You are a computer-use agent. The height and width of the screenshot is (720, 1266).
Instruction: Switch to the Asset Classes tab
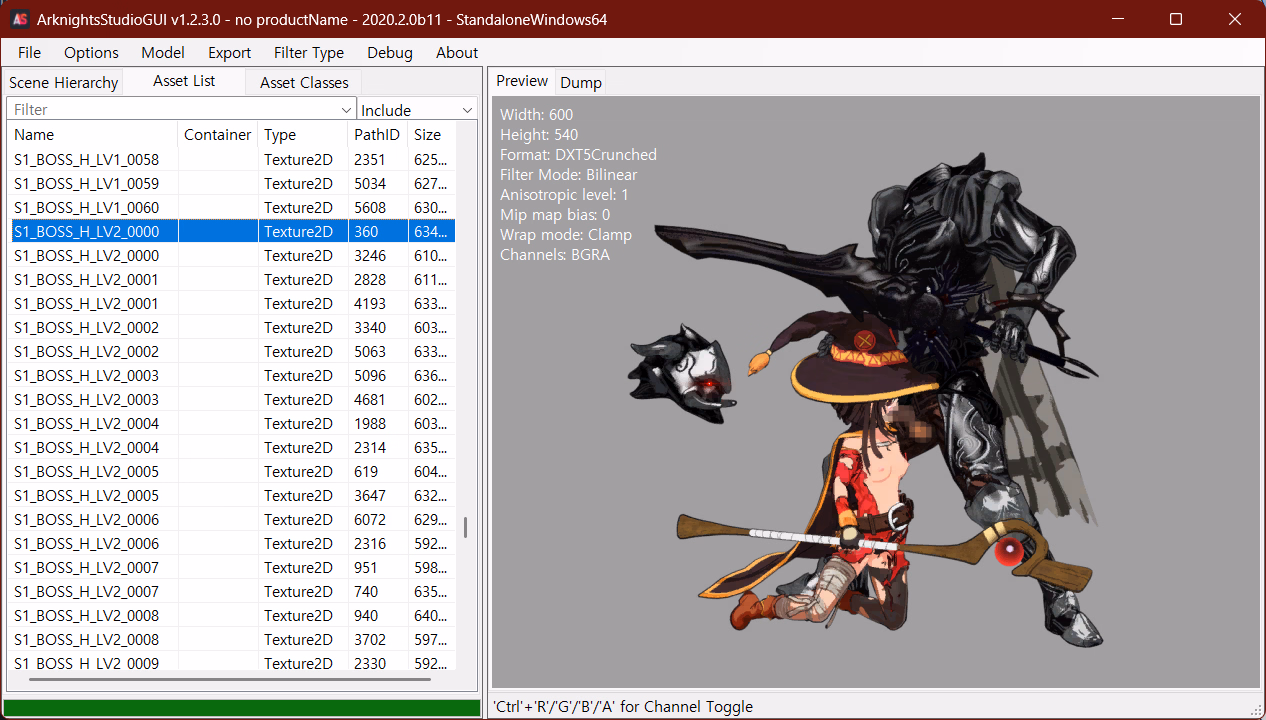point(304,83)
